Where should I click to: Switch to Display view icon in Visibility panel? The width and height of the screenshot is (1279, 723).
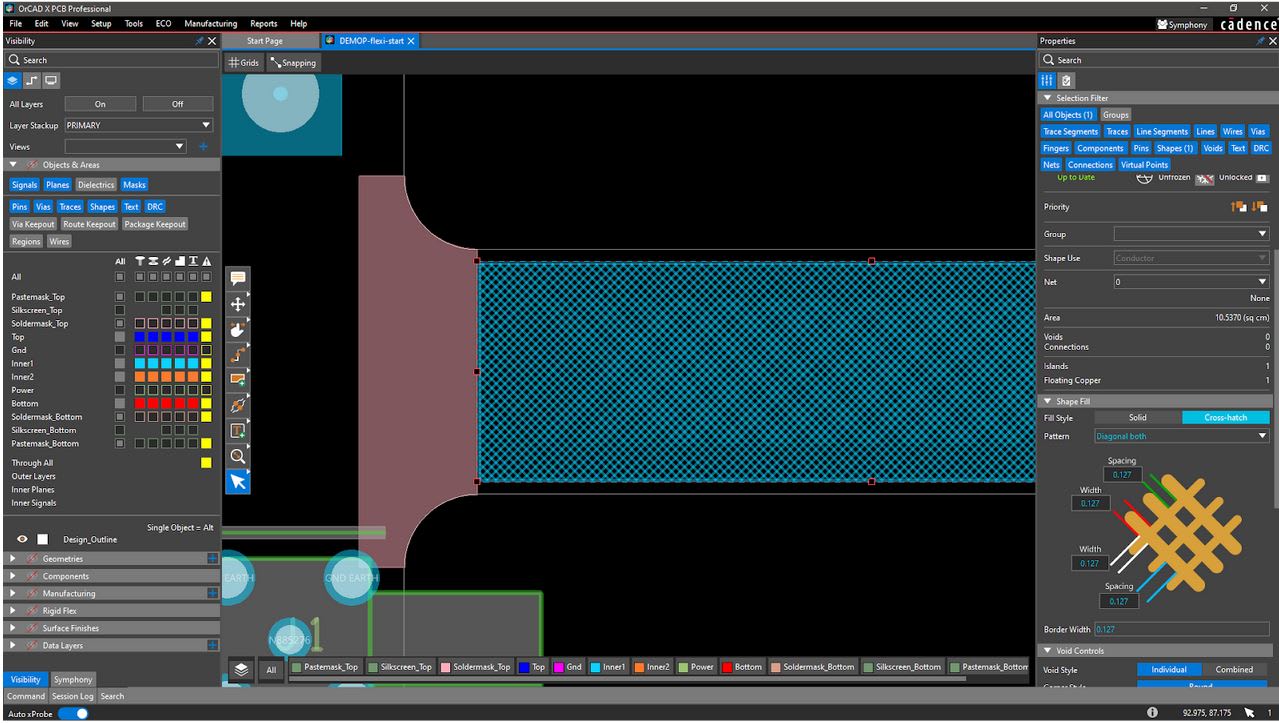point(51,80)
